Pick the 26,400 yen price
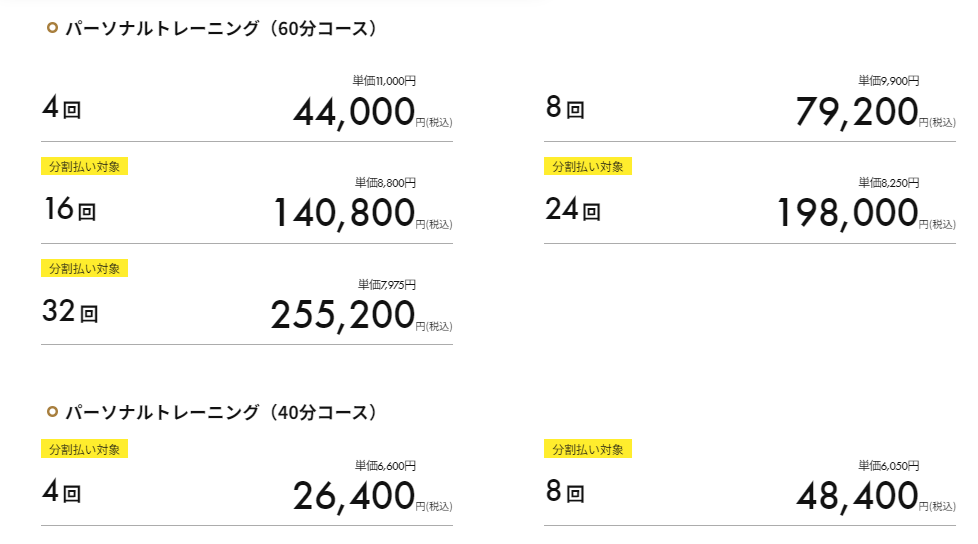Screen dimensions: 978x544 click(354, 496)
